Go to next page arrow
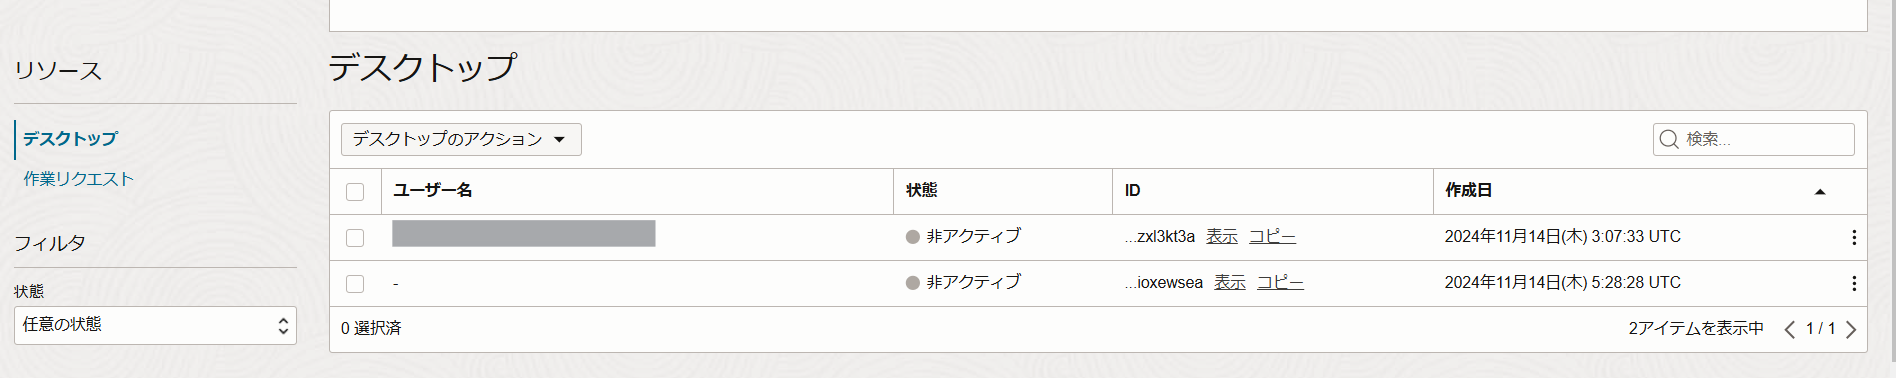This screenshot has width=1896, height=378. 1851,329
